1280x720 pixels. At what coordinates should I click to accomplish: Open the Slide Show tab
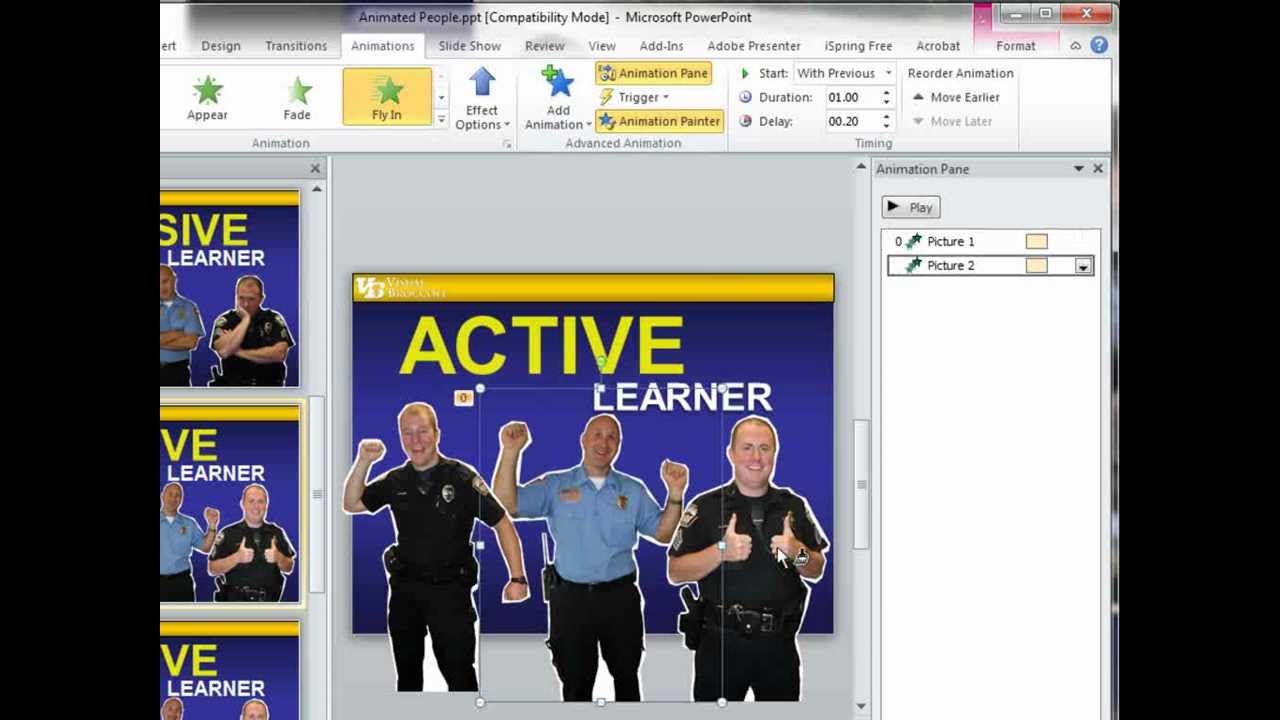(469, 46)
